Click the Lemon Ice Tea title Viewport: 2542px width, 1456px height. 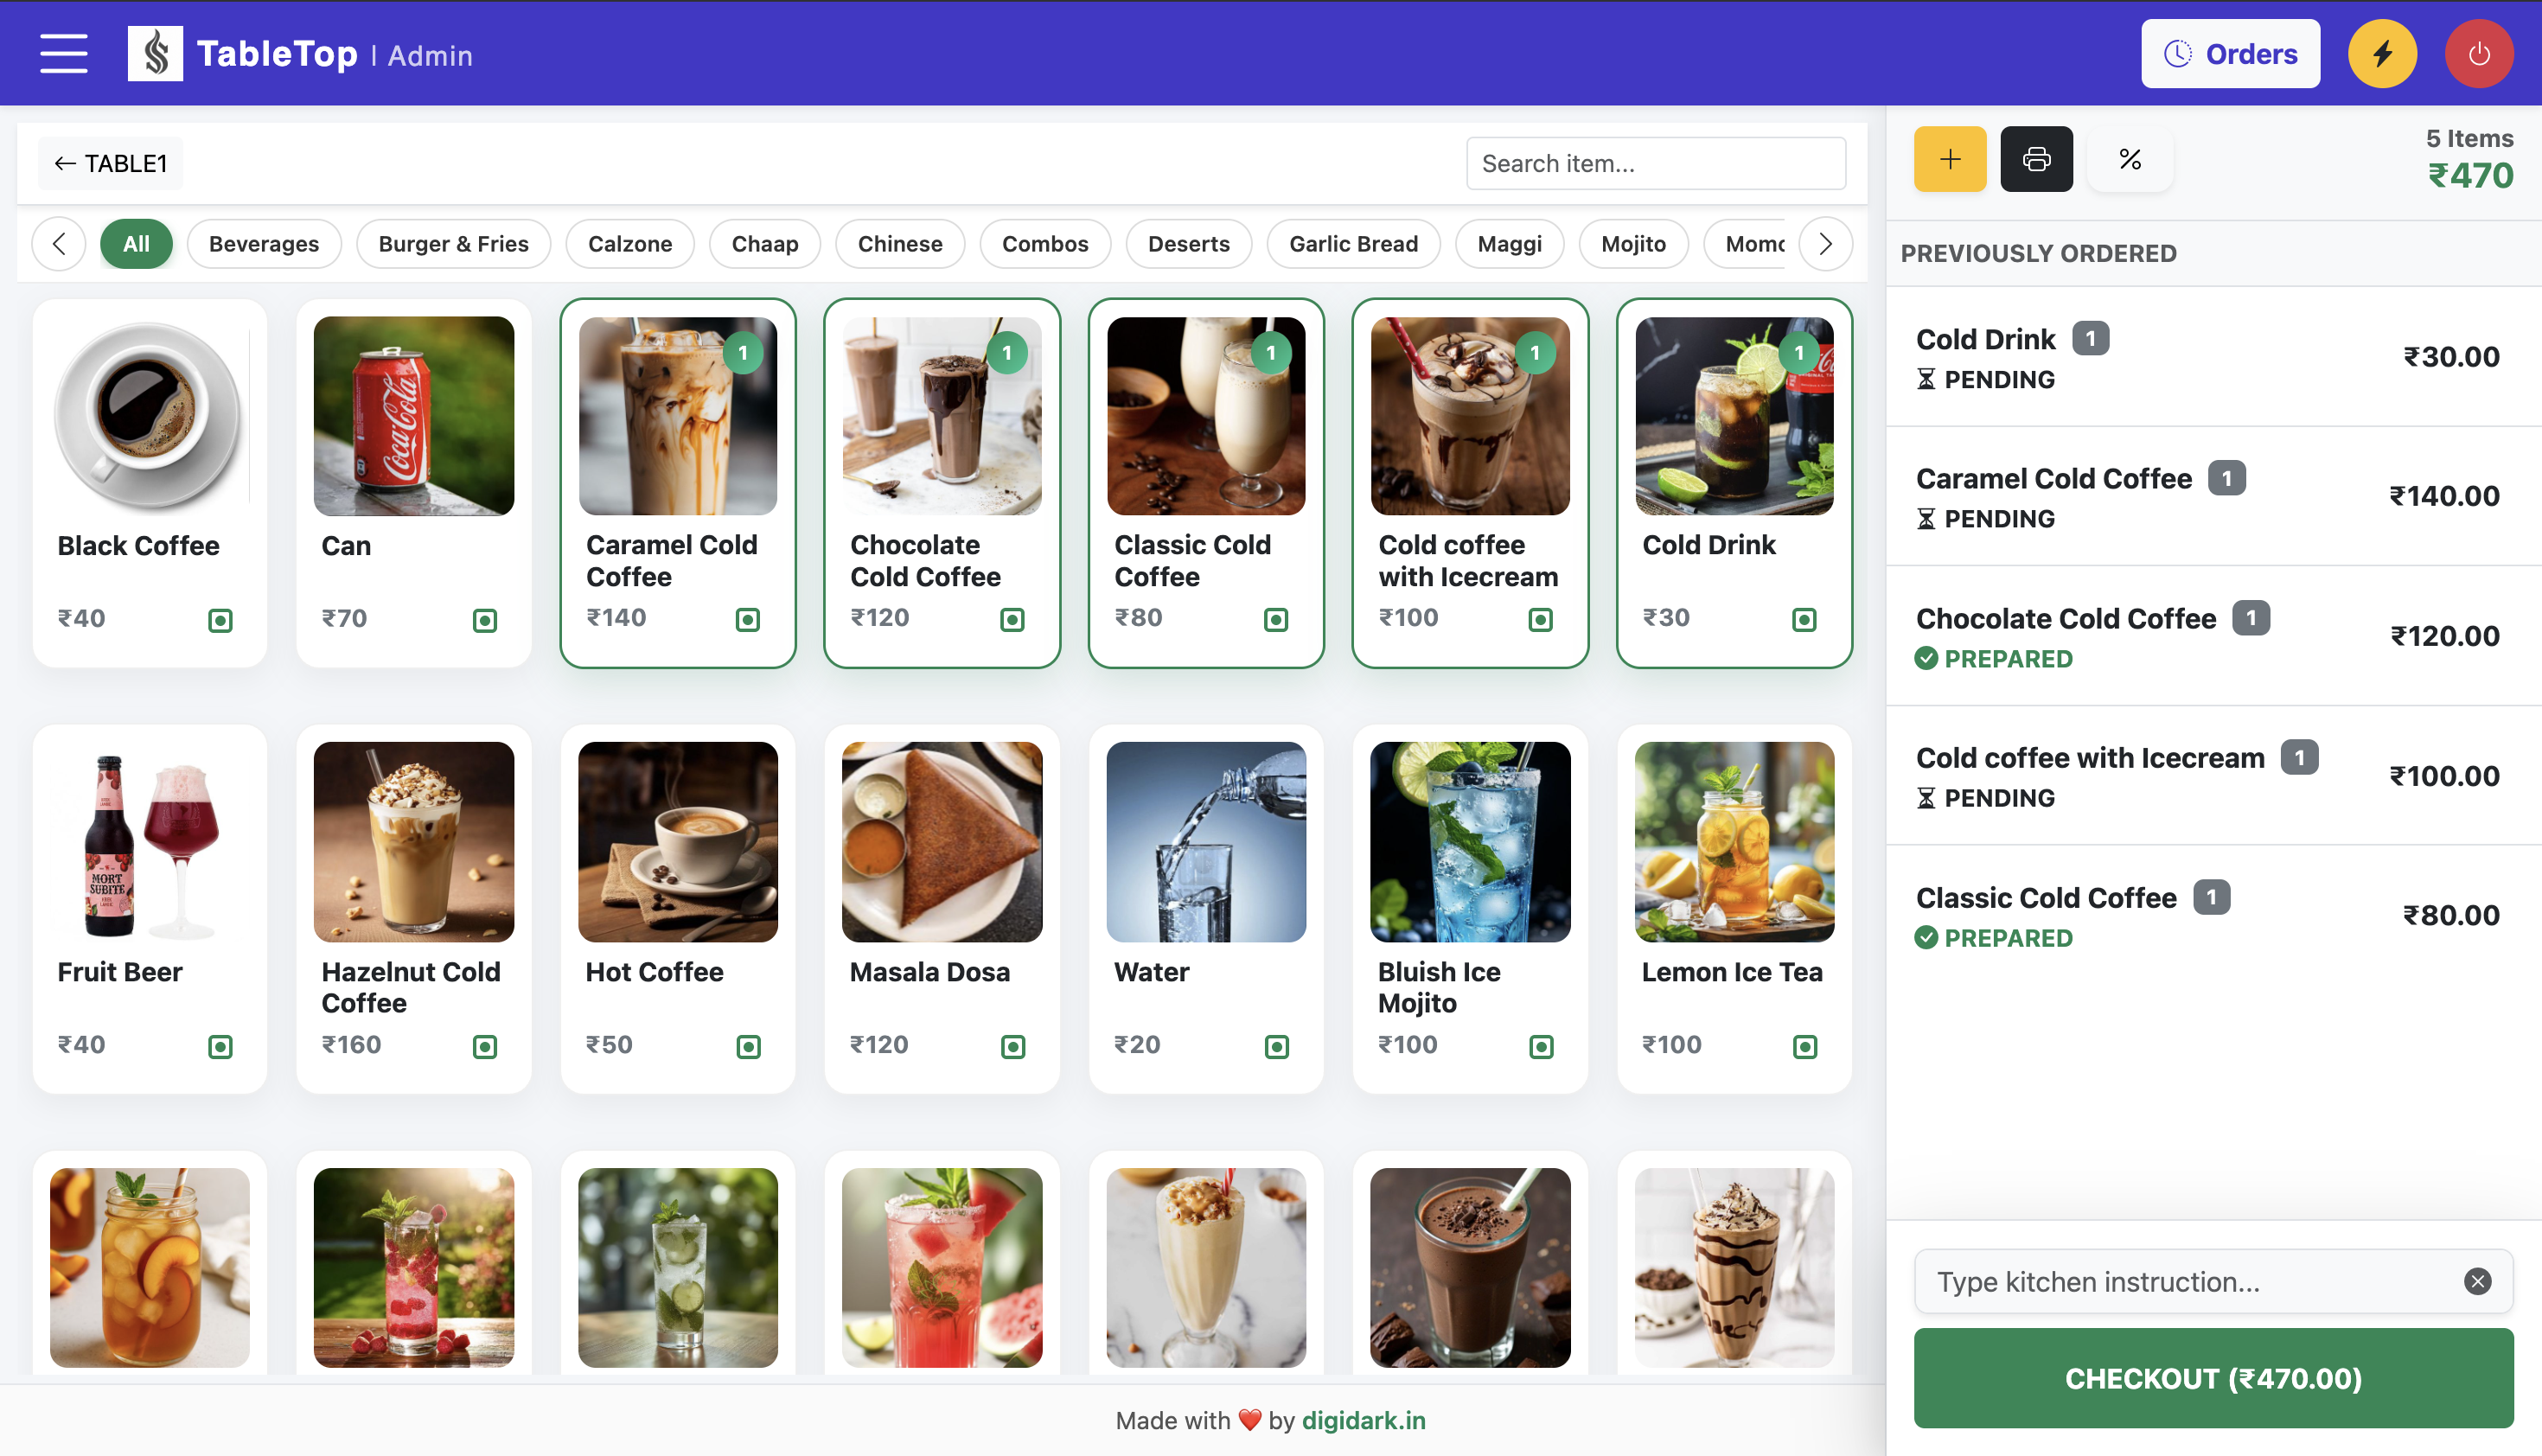coord(1731,972)
